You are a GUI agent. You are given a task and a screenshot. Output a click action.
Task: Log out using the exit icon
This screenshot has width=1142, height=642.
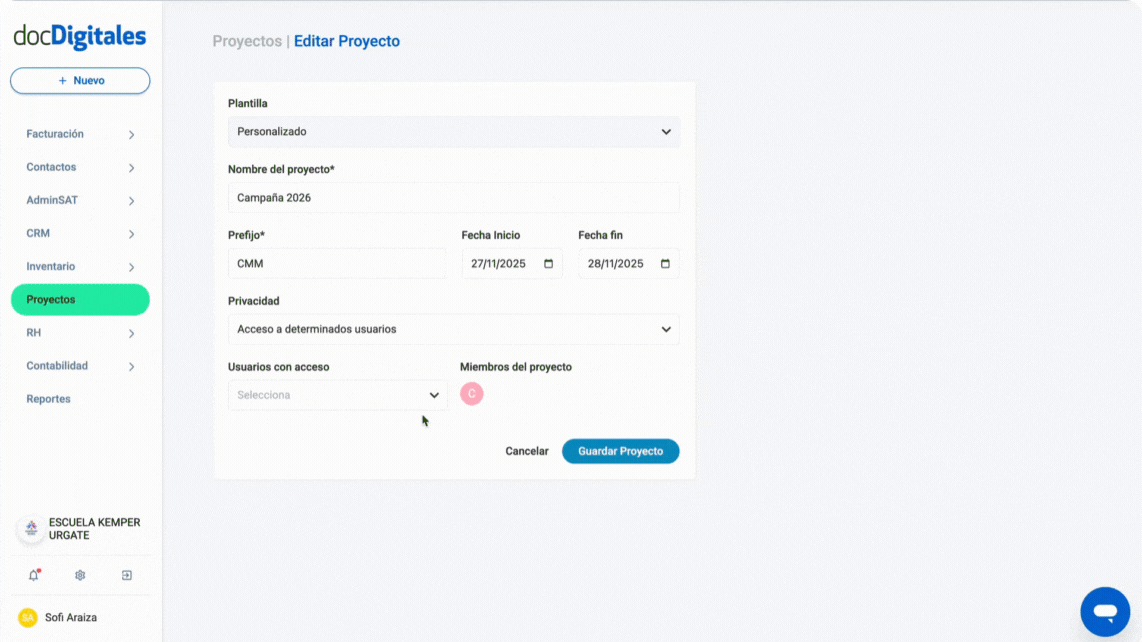pyautogui.click(x=126, y=575)
